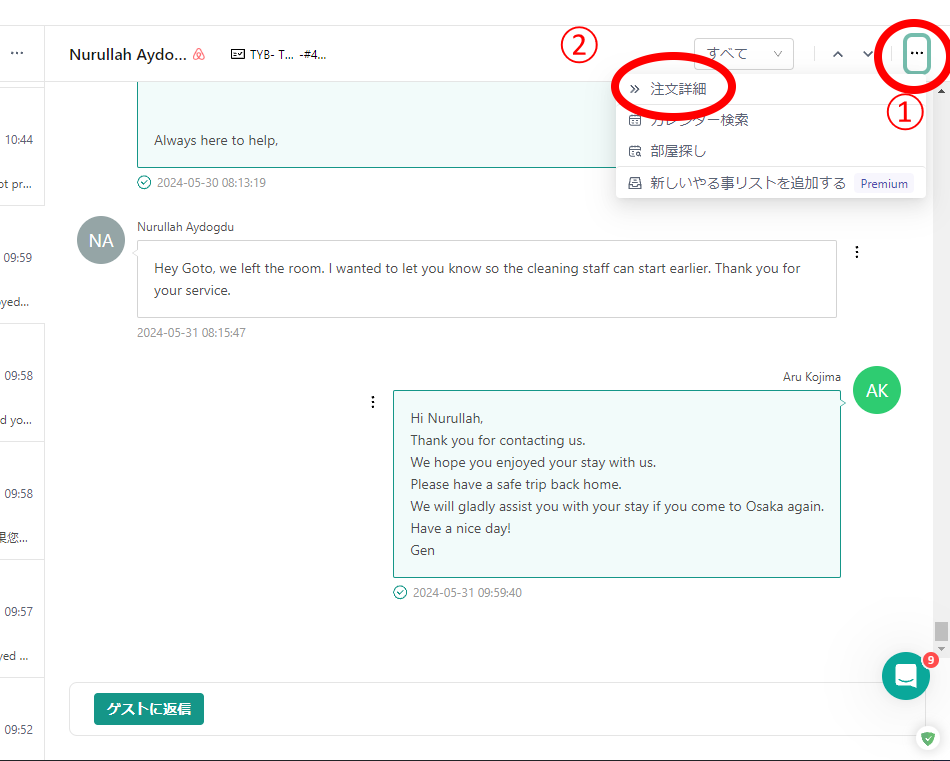Viewport: 950px width, 761px height.
Task: Click the Airbnb icon next to guest name
Action: point(199,54)
